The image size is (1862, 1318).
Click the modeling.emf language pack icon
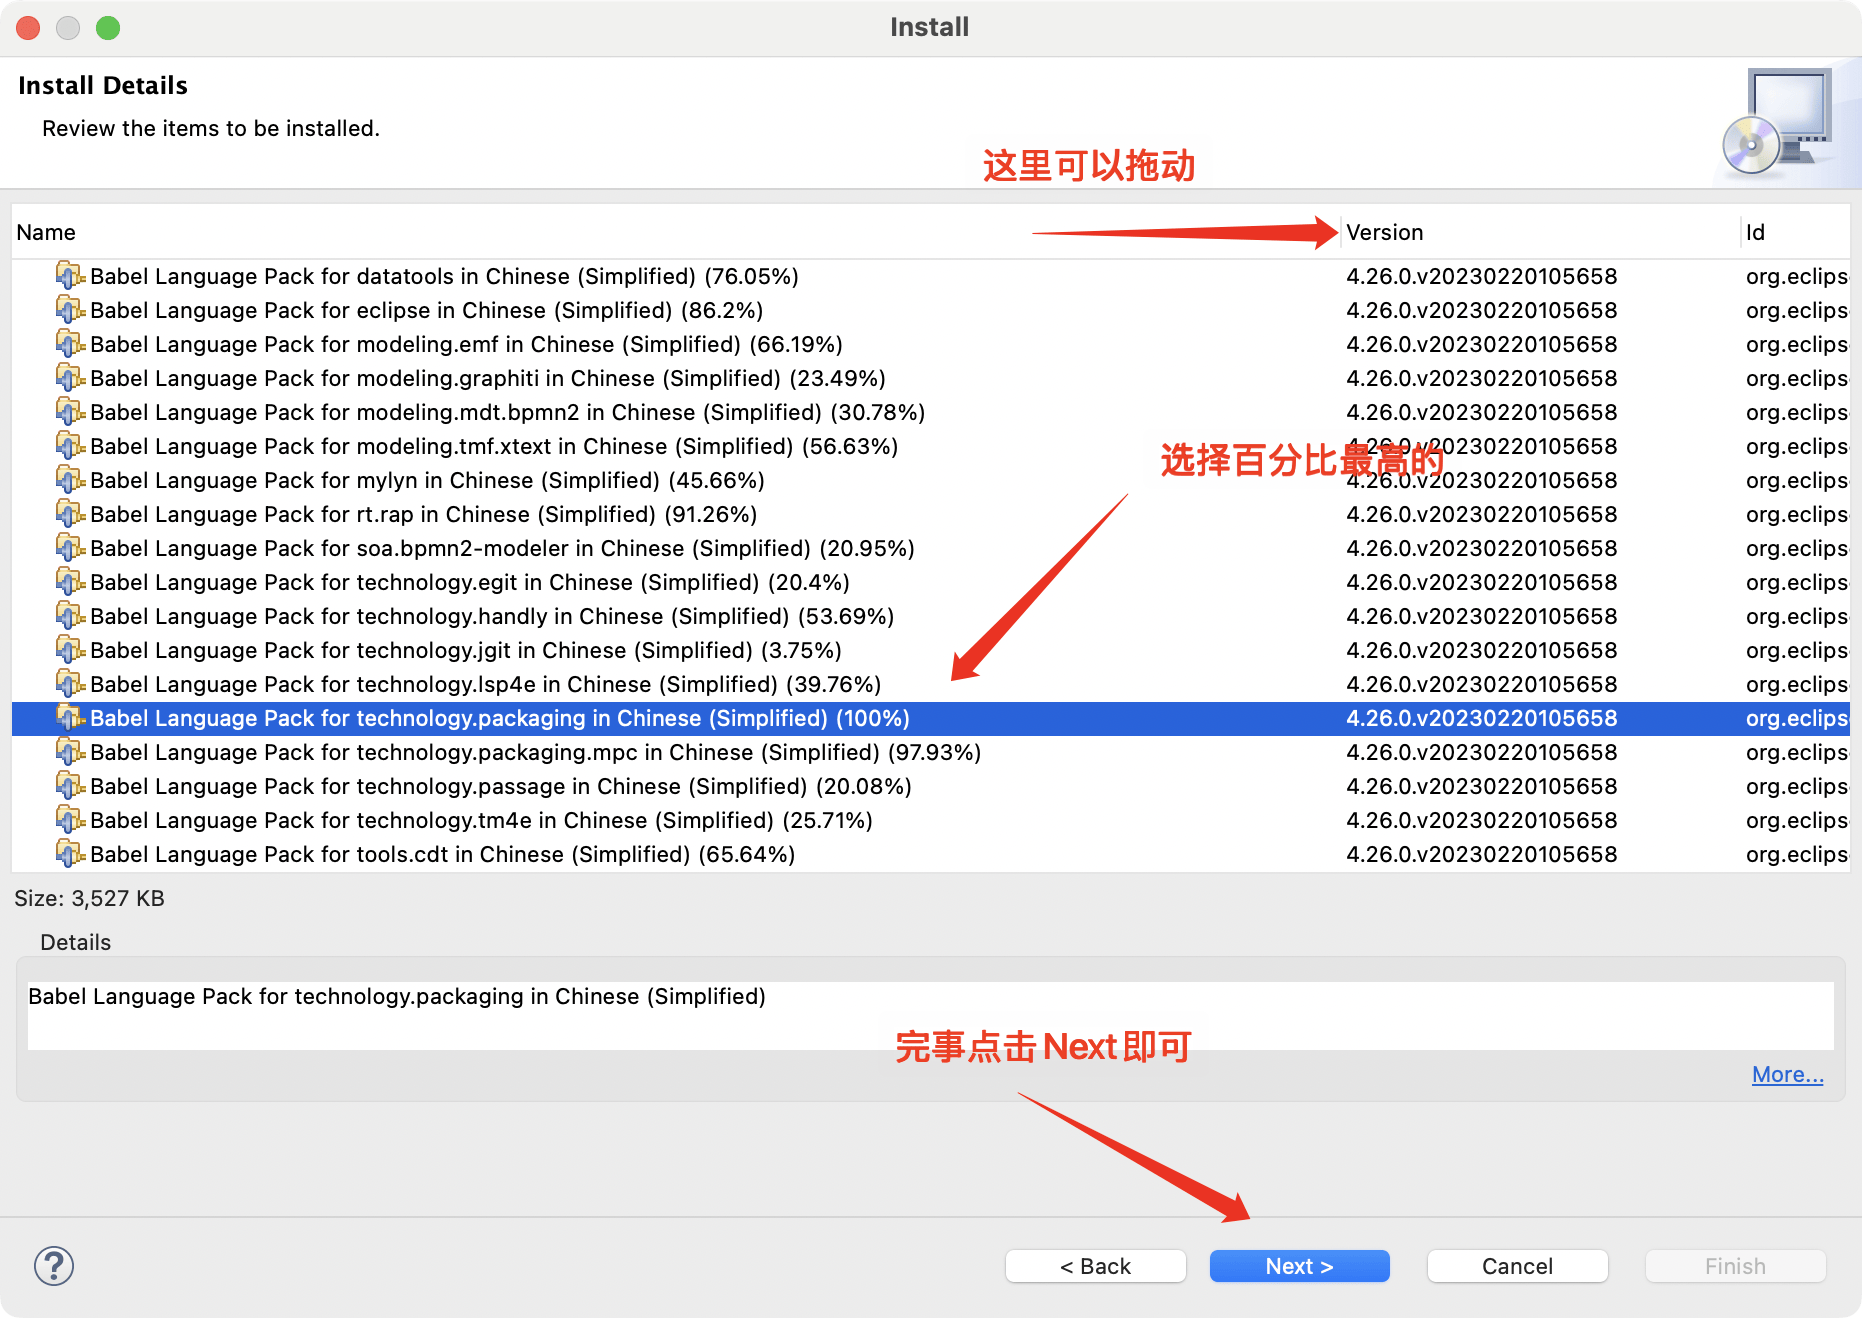(69, 343)
